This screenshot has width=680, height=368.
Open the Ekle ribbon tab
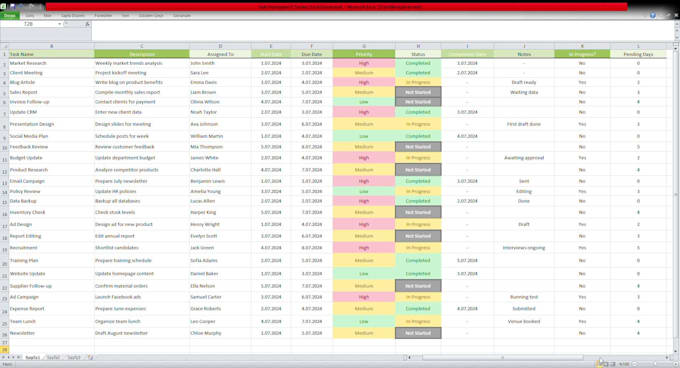pyautogui.click(x=47, y=15)
